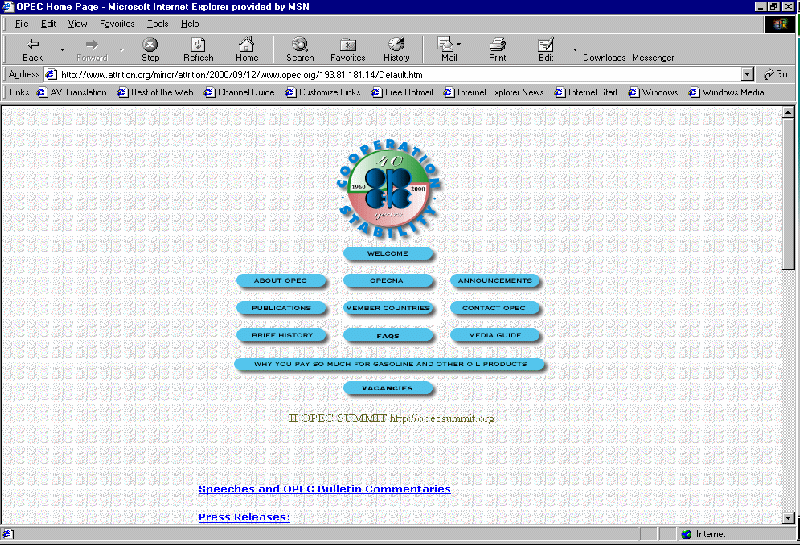
Task: Go to Home page
Action: pos(246,50)
